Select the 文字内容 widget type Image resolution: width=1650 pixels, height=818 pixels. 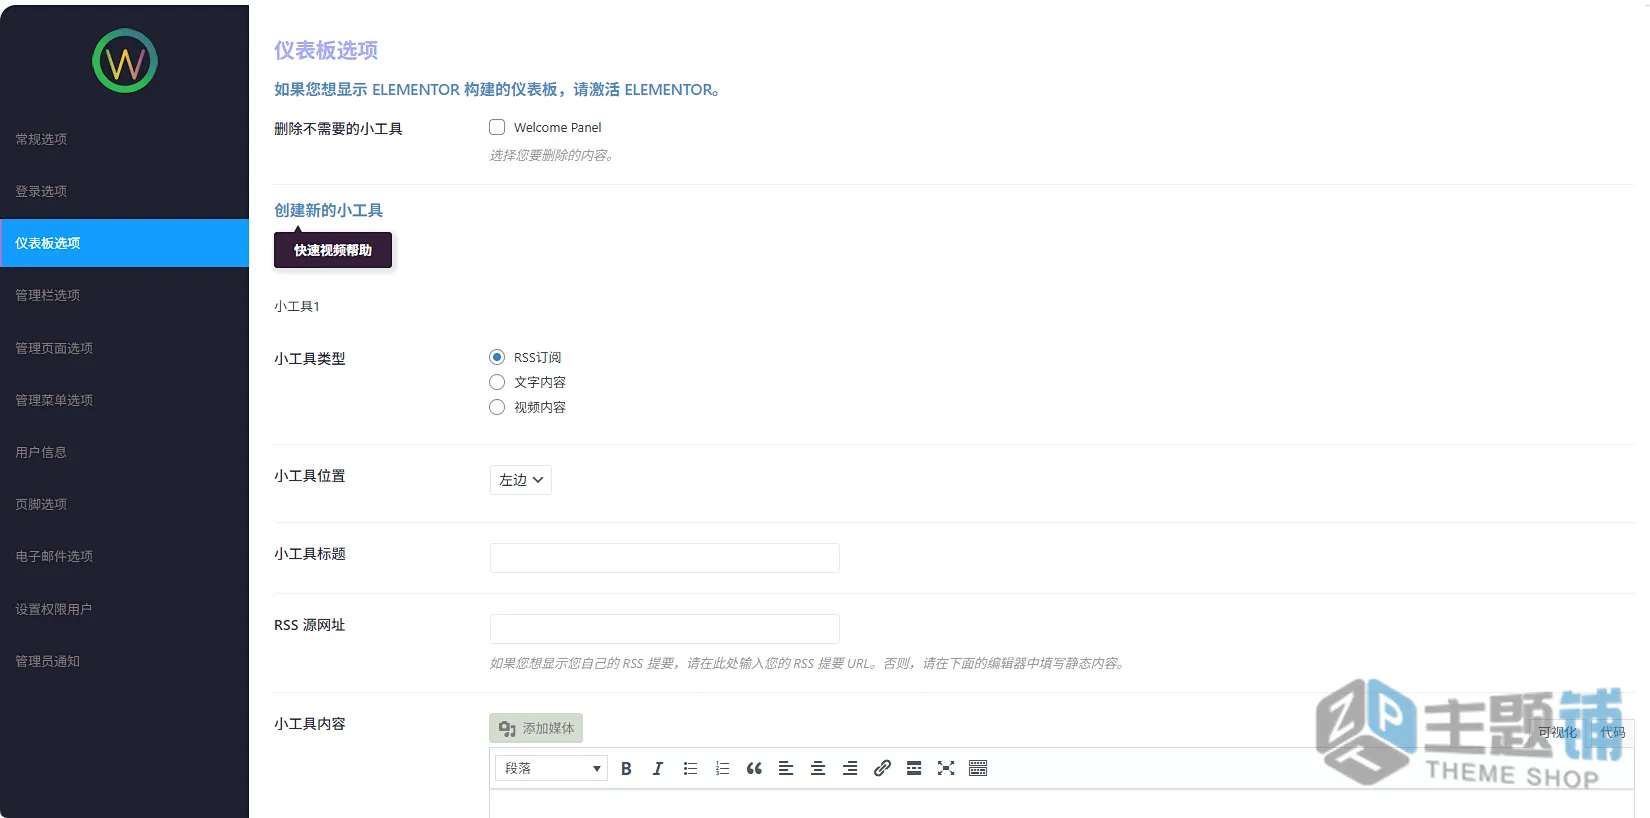click(497, 382)
